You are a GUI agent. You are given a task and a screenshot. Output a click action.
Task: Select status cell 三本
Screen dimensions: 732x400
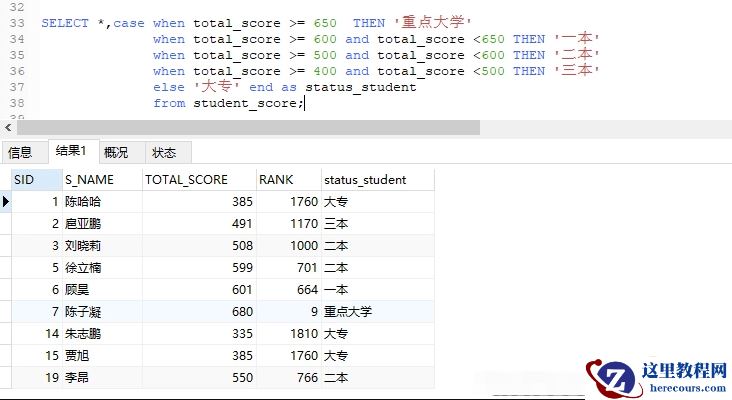coord(378,224)
